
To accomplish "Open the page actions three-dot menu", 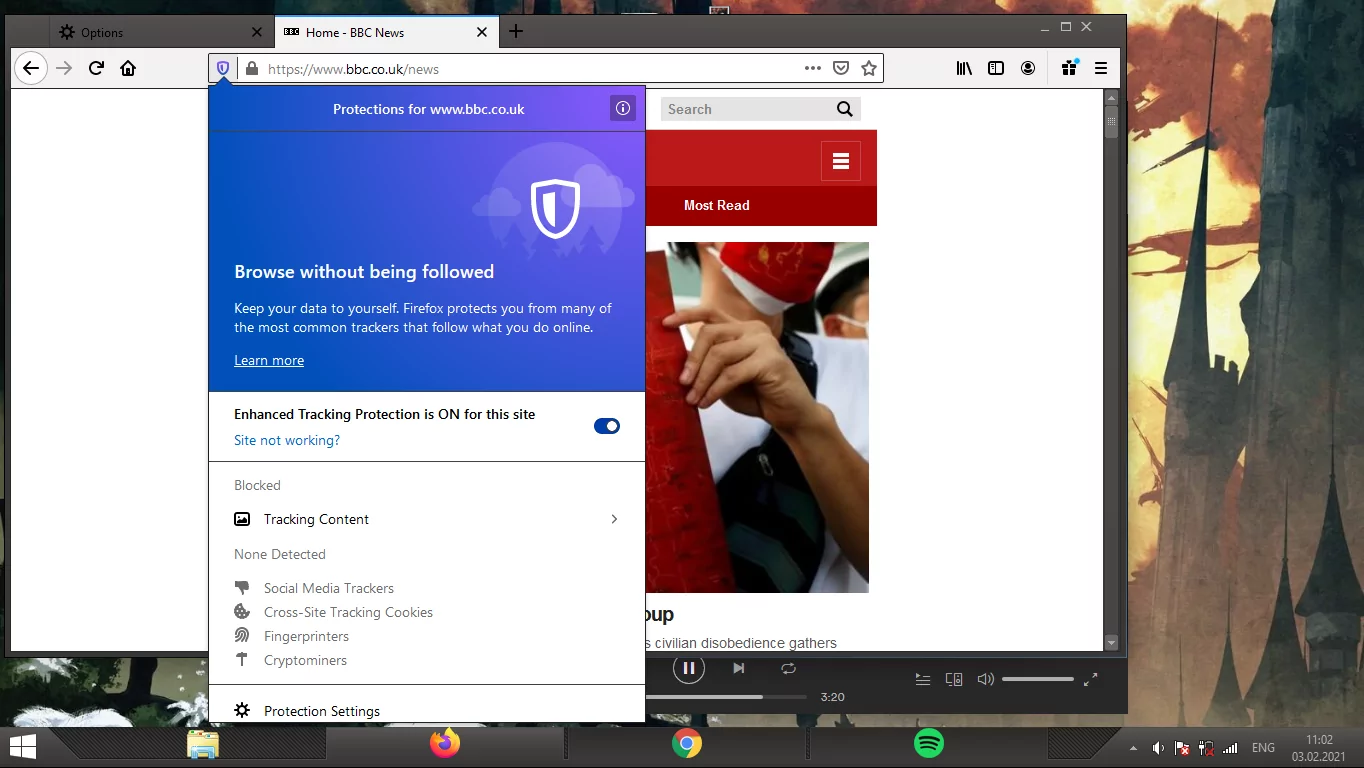I will click(x=813, y=68).
